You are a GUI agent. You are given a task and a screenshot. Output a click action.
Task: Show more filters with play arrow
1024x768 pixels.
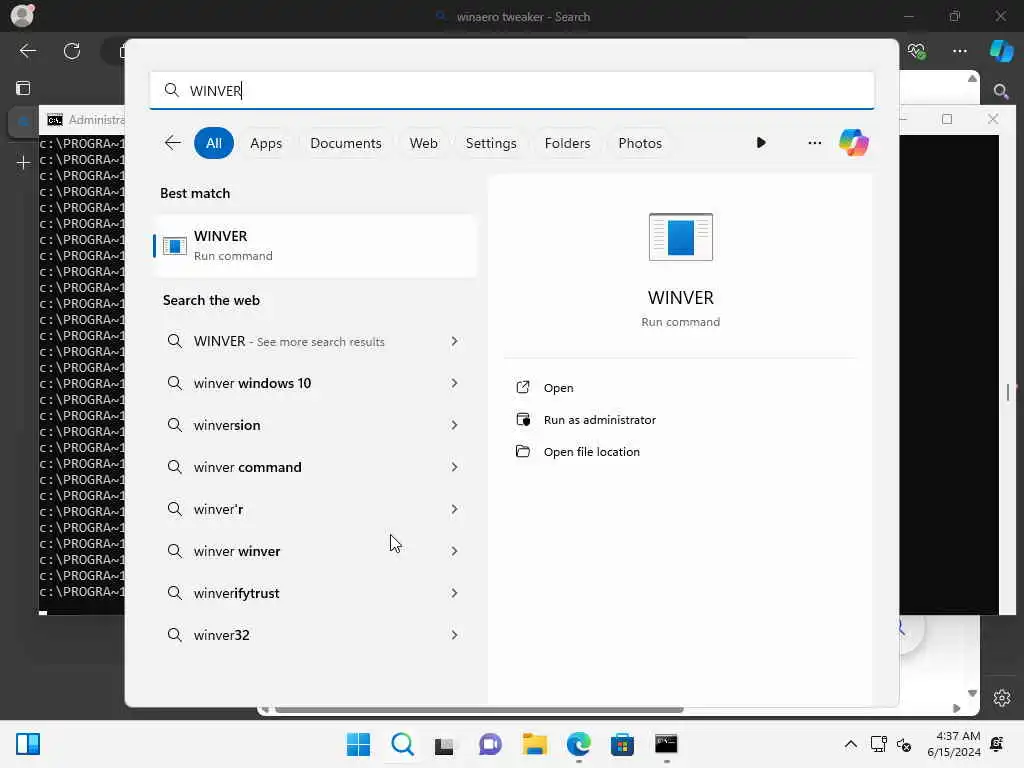coord(761,142)
